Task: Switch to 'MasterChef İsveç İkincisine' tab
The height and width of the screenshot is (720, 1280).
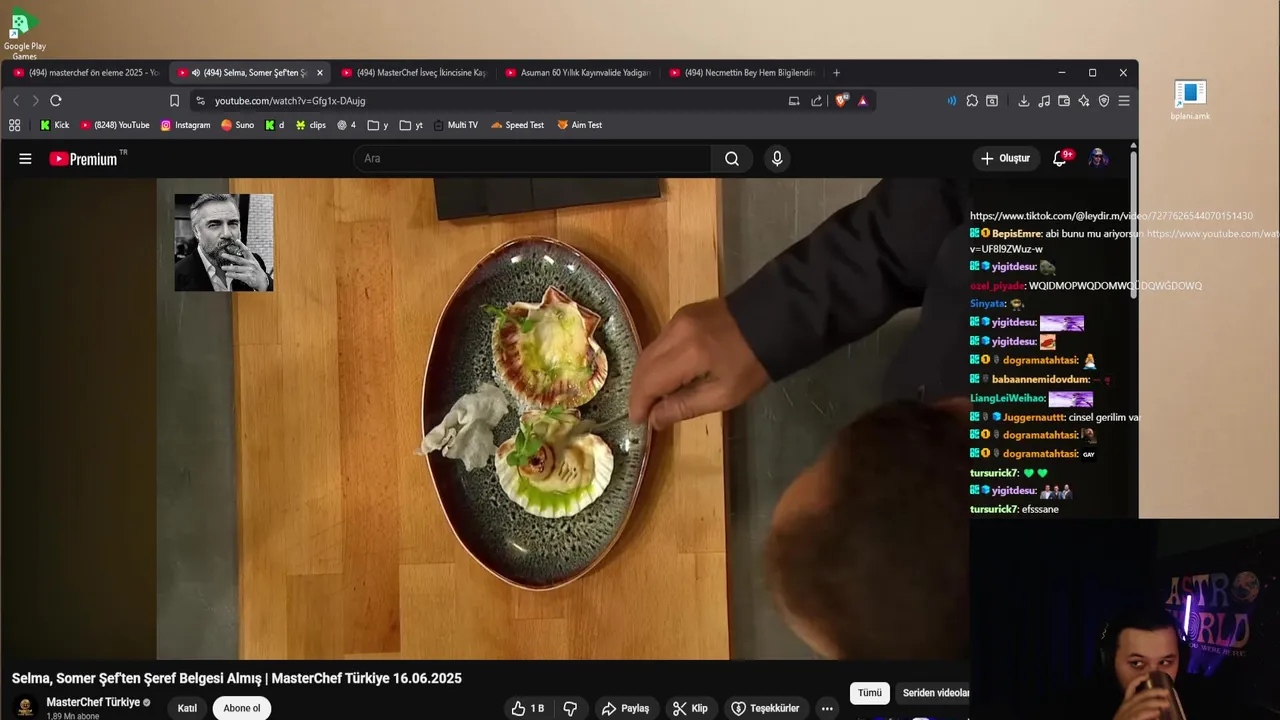Action: (414, 73)
